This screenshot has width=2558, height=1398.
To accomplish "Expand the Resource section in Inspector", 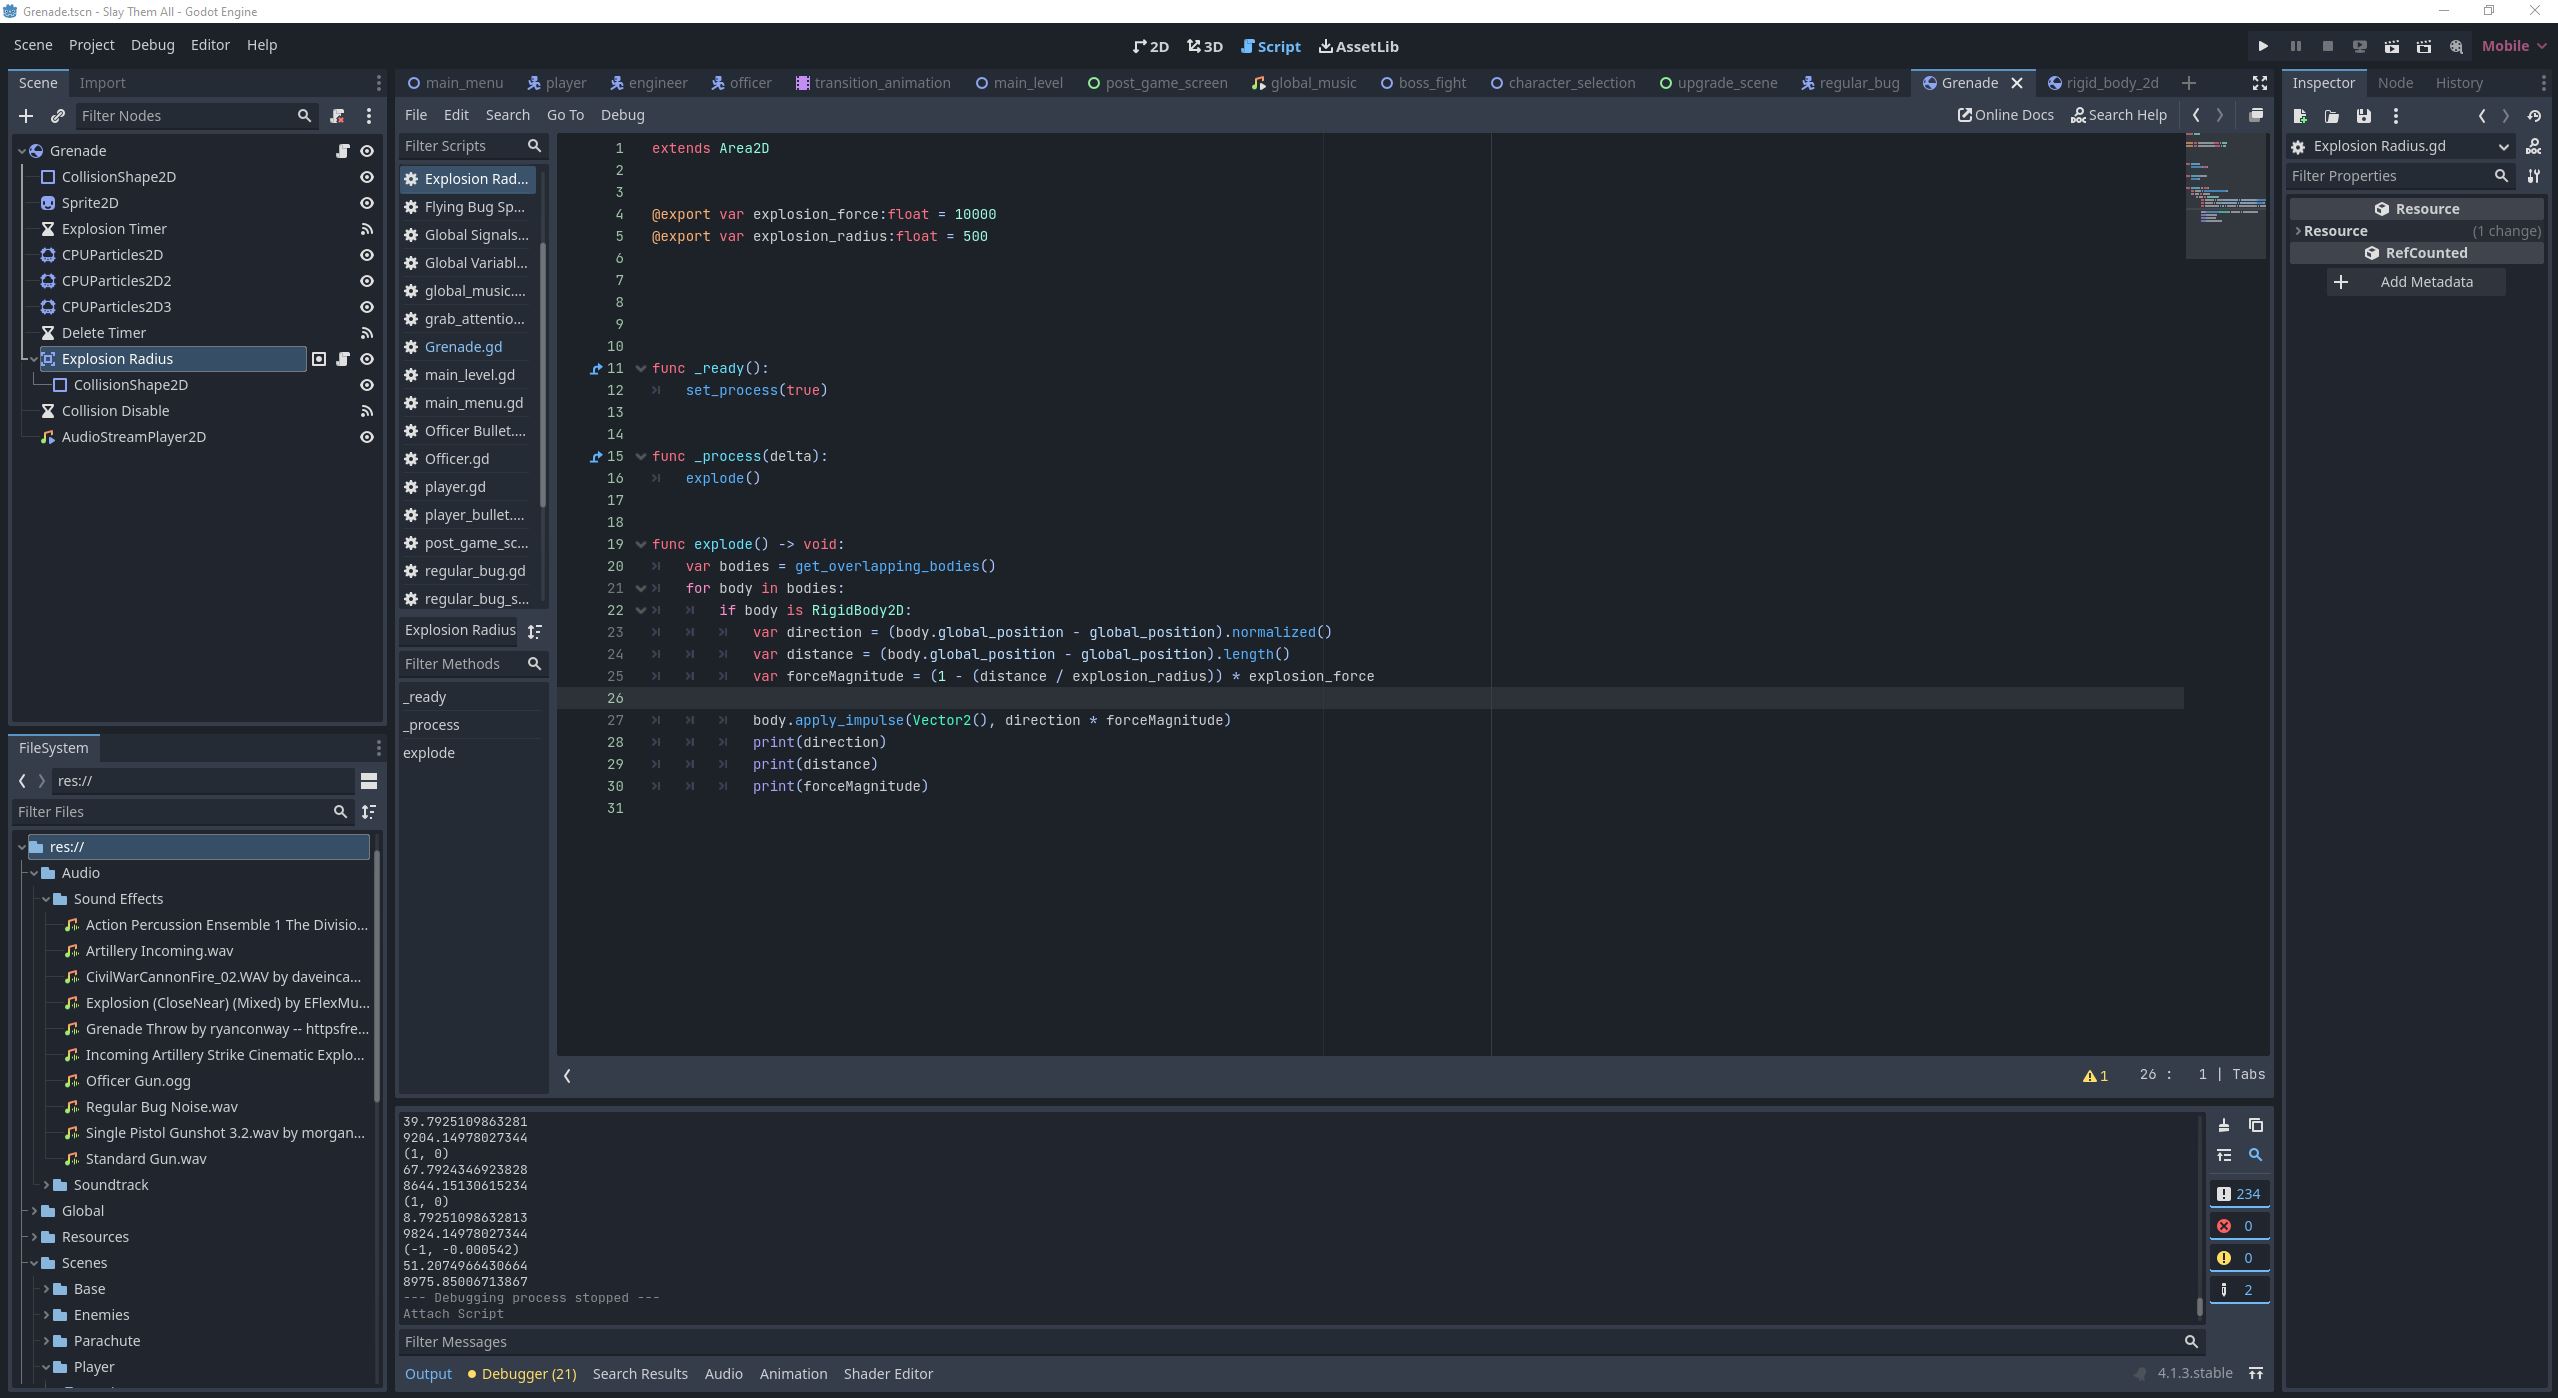I will point(2298,231).
